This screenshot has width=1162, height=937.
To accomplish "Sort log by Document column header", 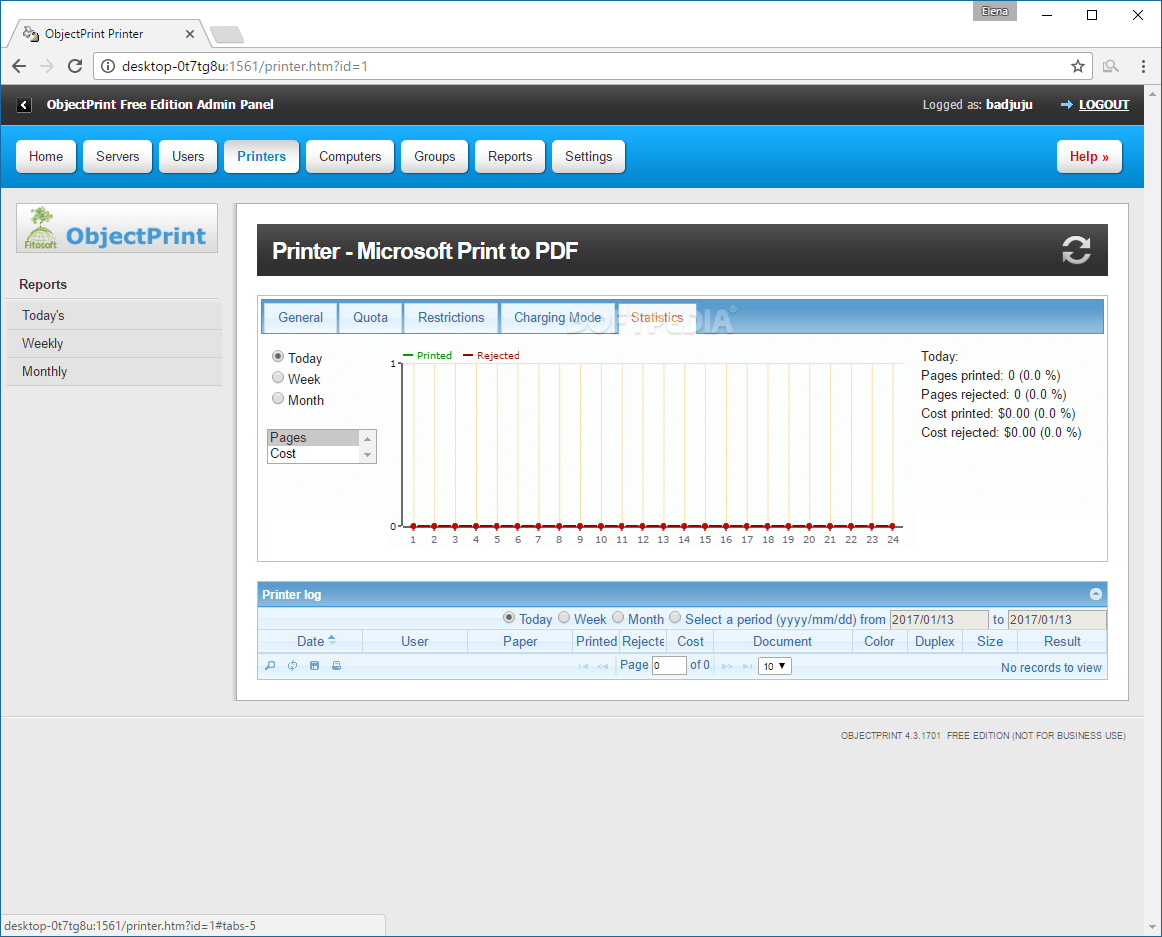I will tap(783, 641).
